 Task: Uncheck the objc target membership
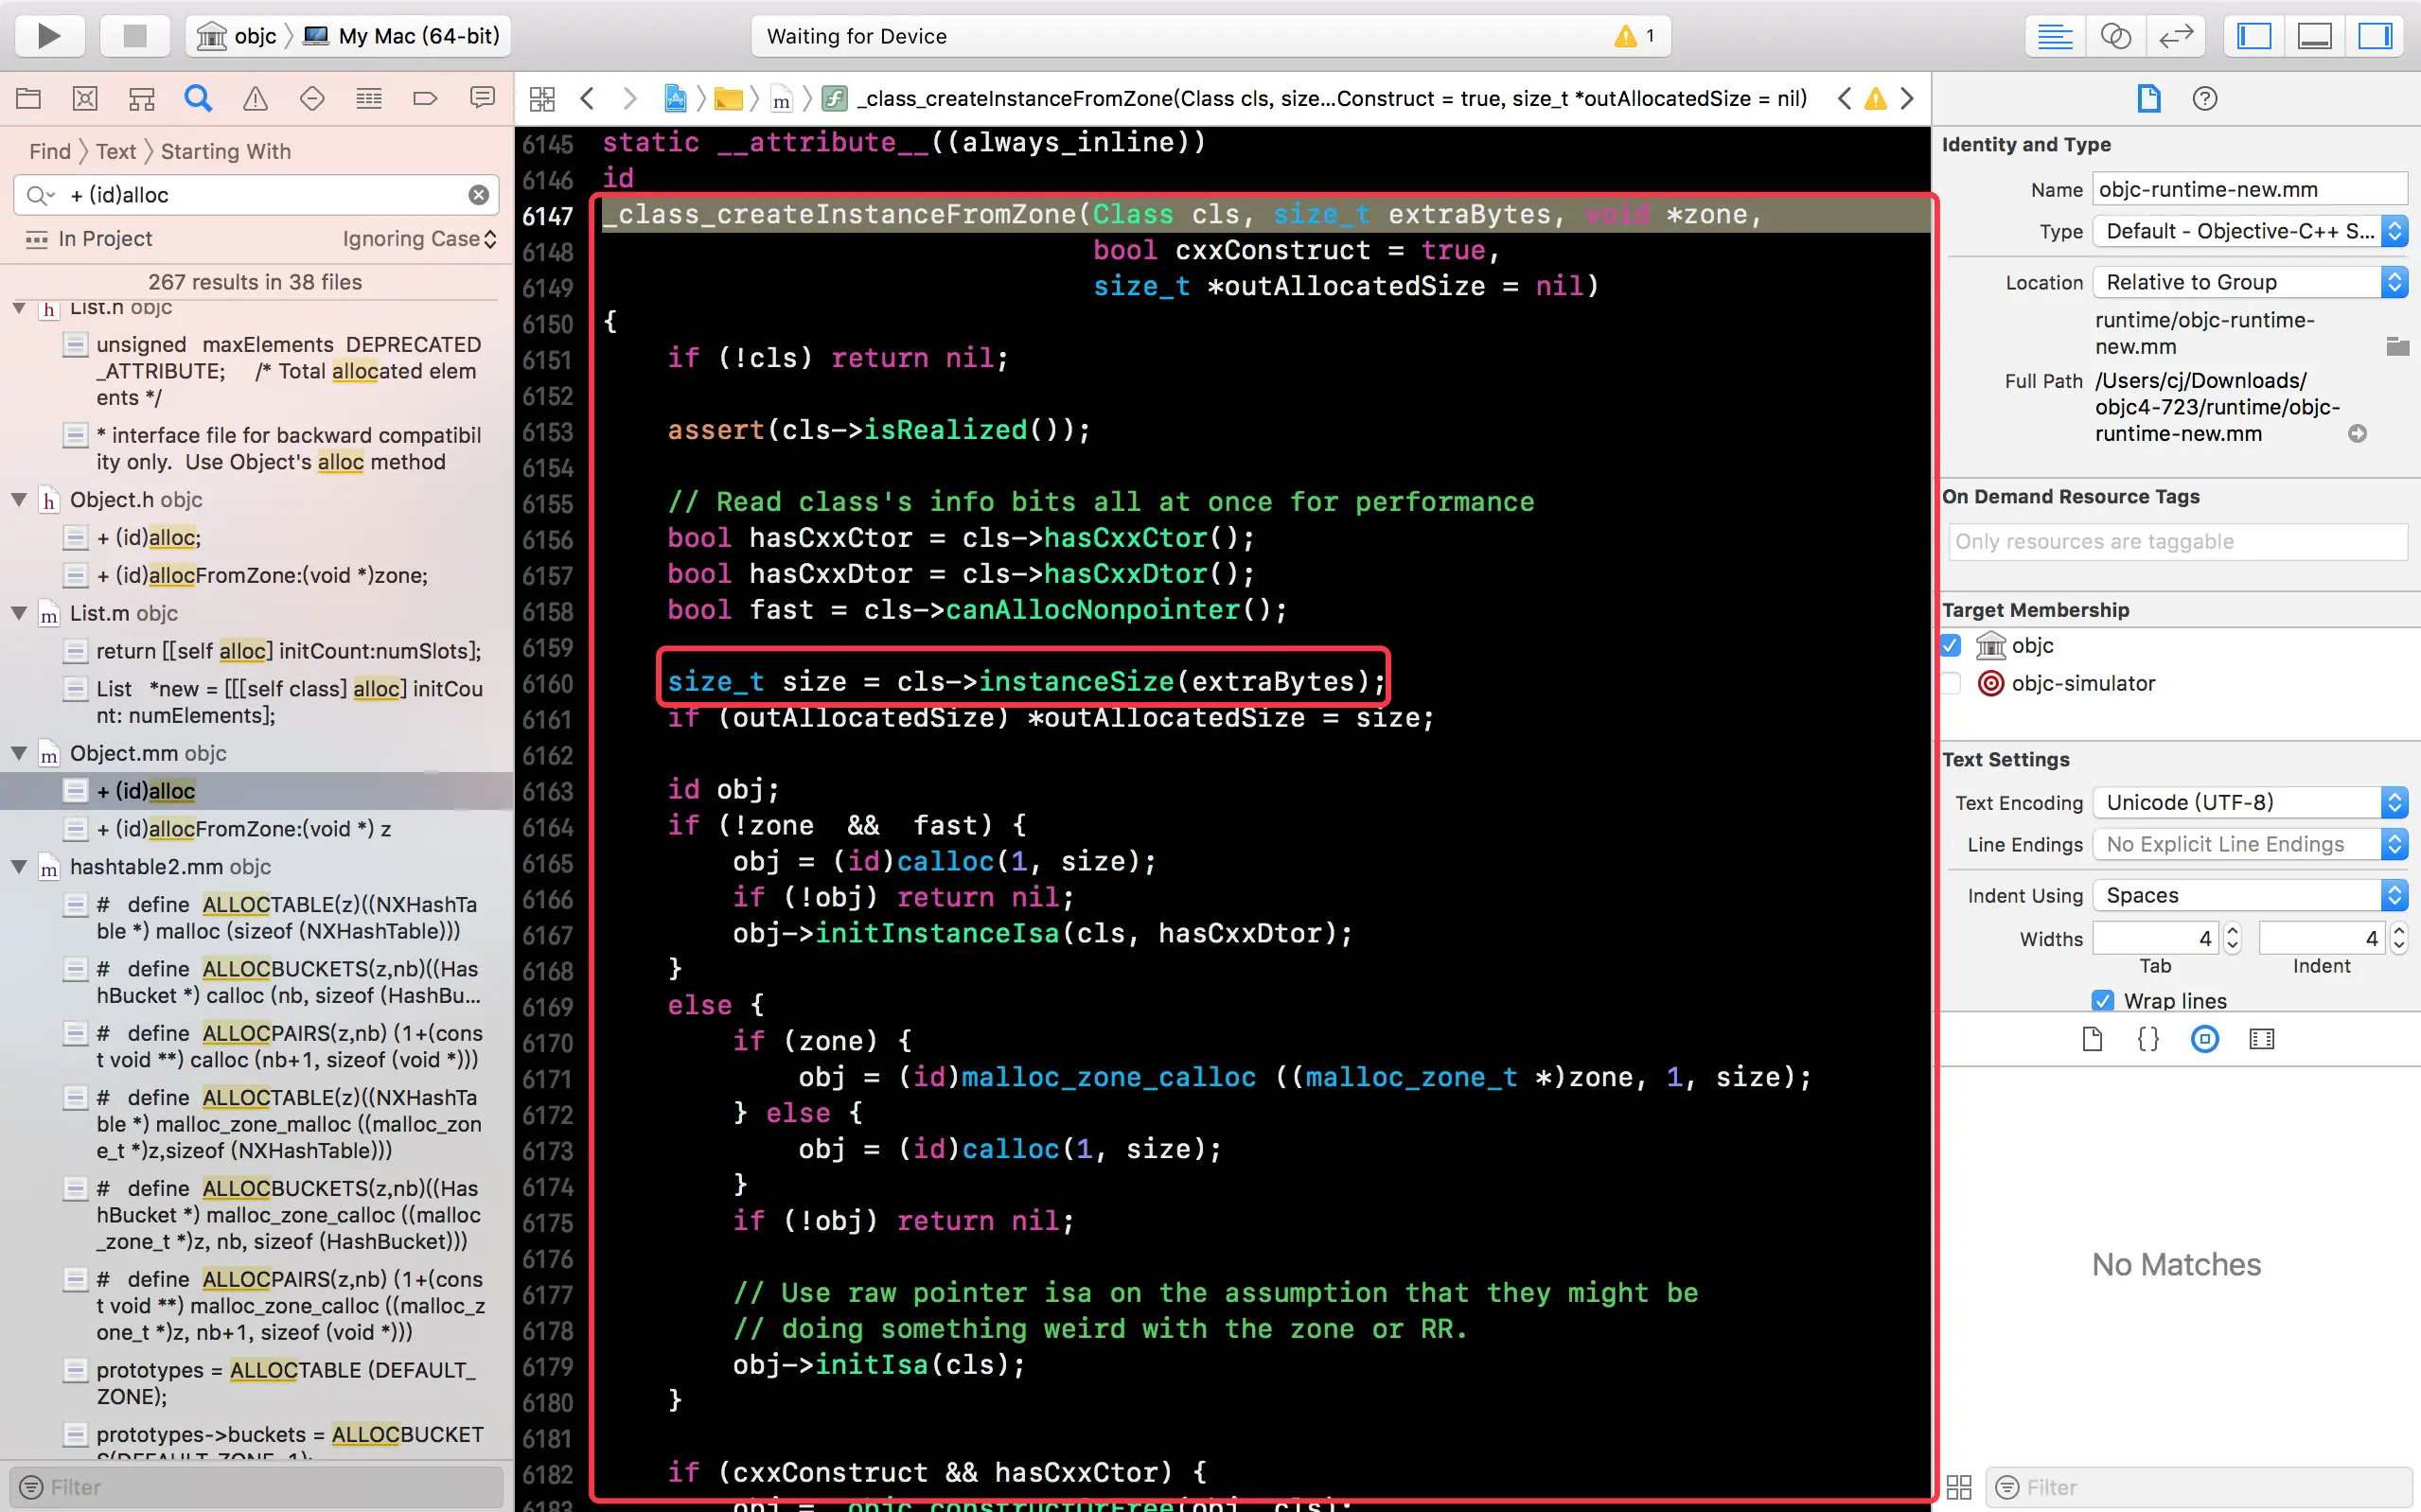click(1951, 646)
